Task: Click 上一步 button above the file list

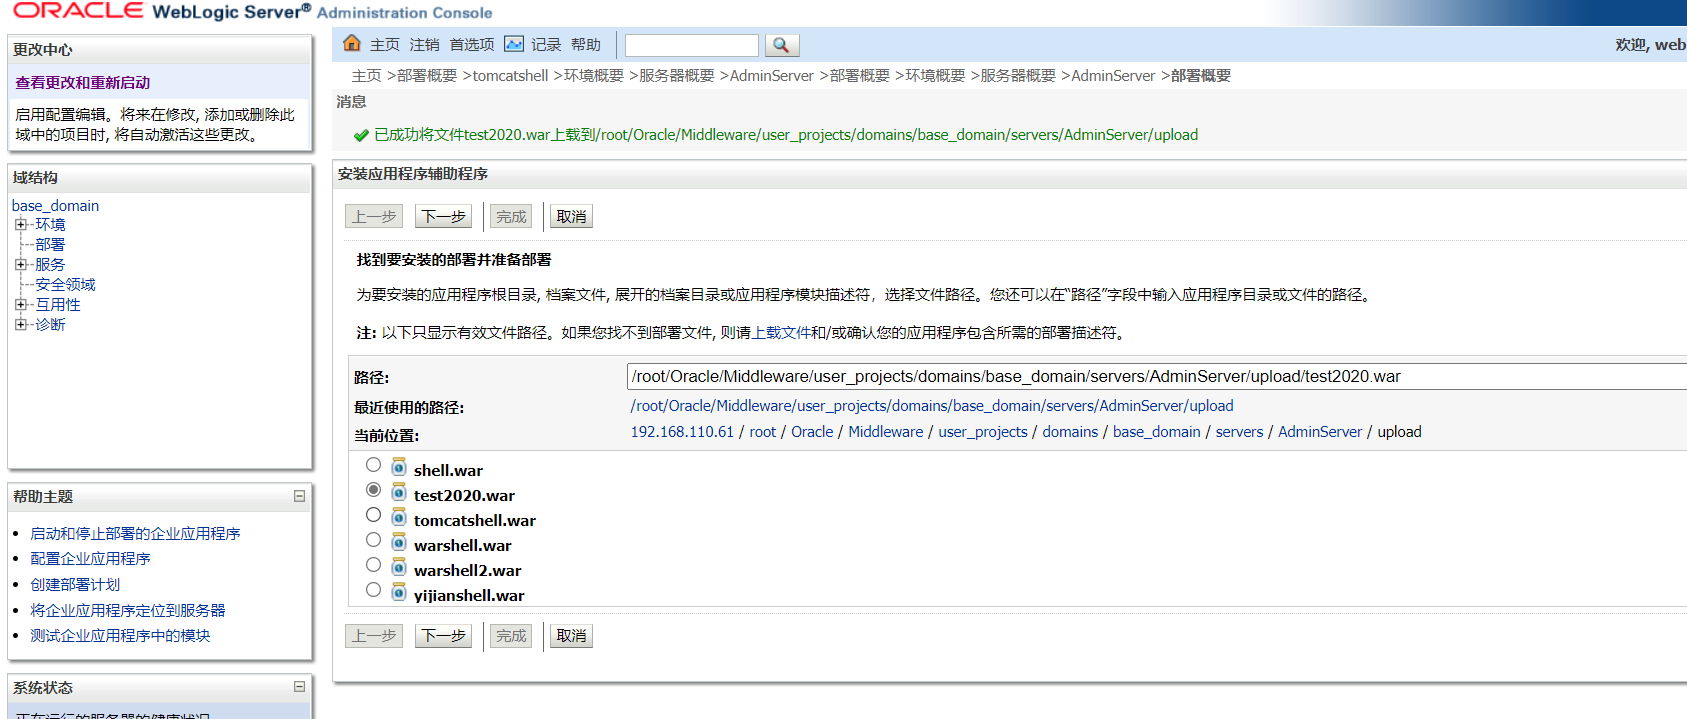Action: click(x=374, y=216)
